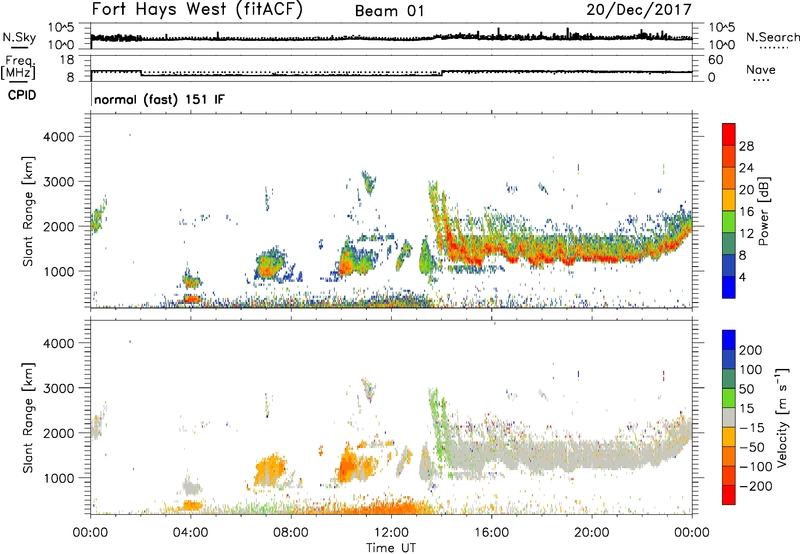
Task: Select the "Beam 01" header text
Action: [390, 11]
